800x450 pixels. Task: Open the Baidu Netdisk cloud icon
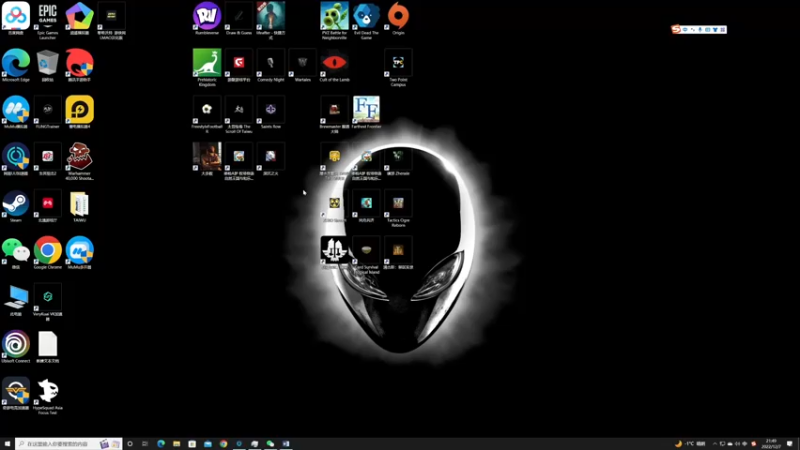tap(16, 18)
